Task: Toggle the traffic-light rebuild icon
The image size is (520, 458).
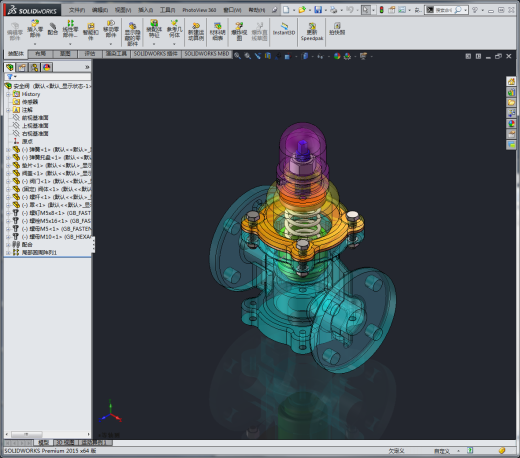Action: (382, 10)
